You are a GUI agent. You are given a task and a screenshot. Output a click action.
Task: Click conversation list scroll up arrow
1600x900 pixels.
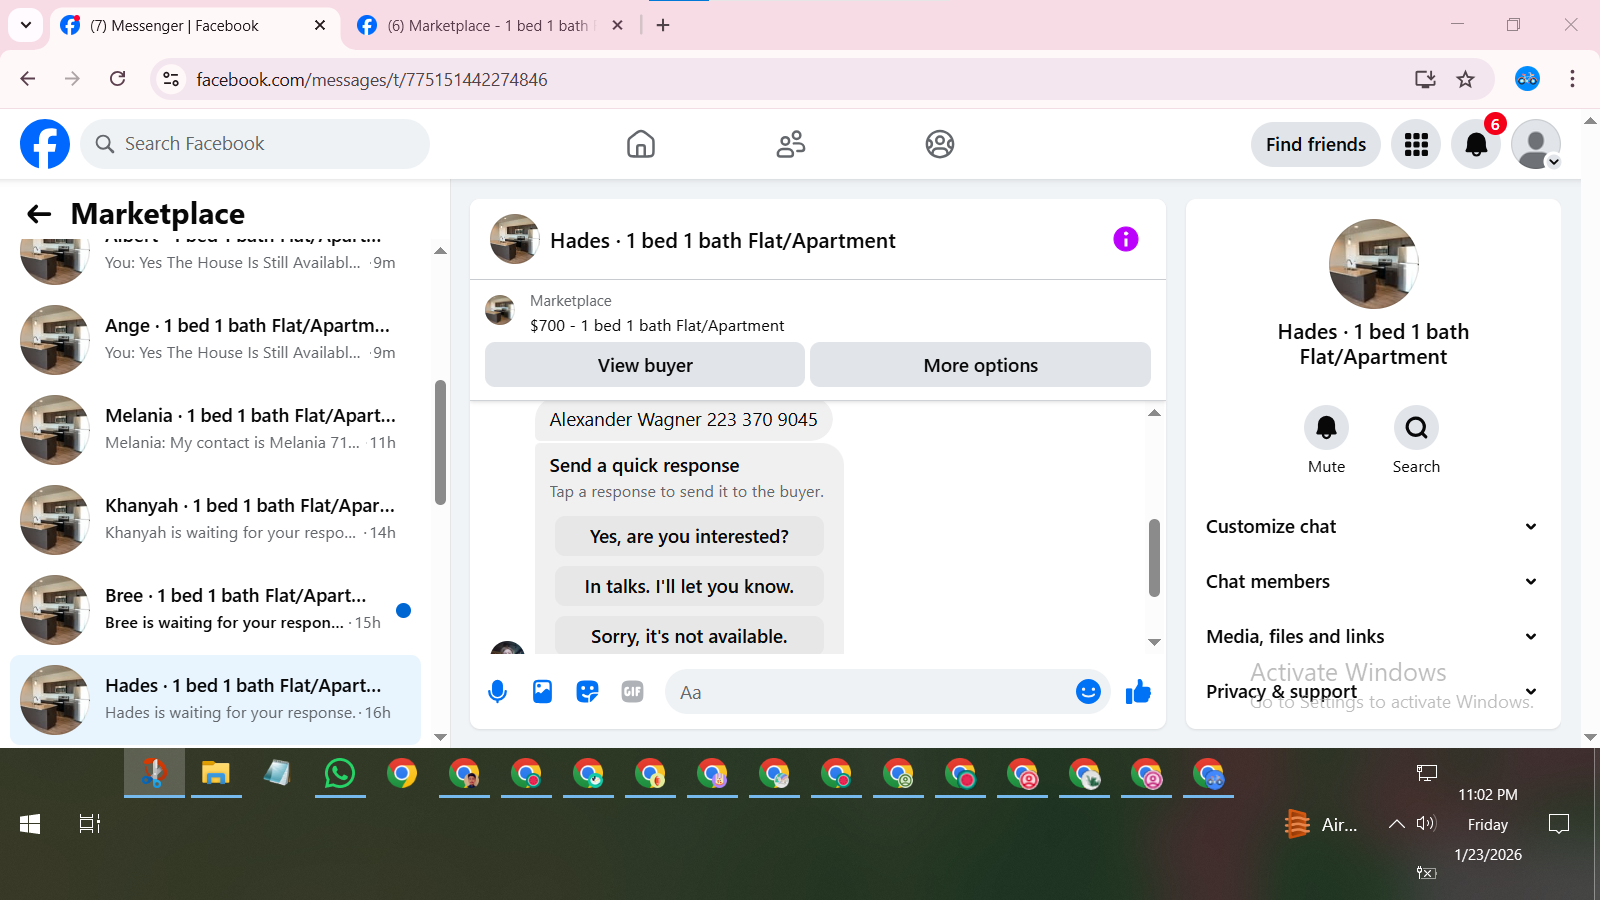[440, 251]
